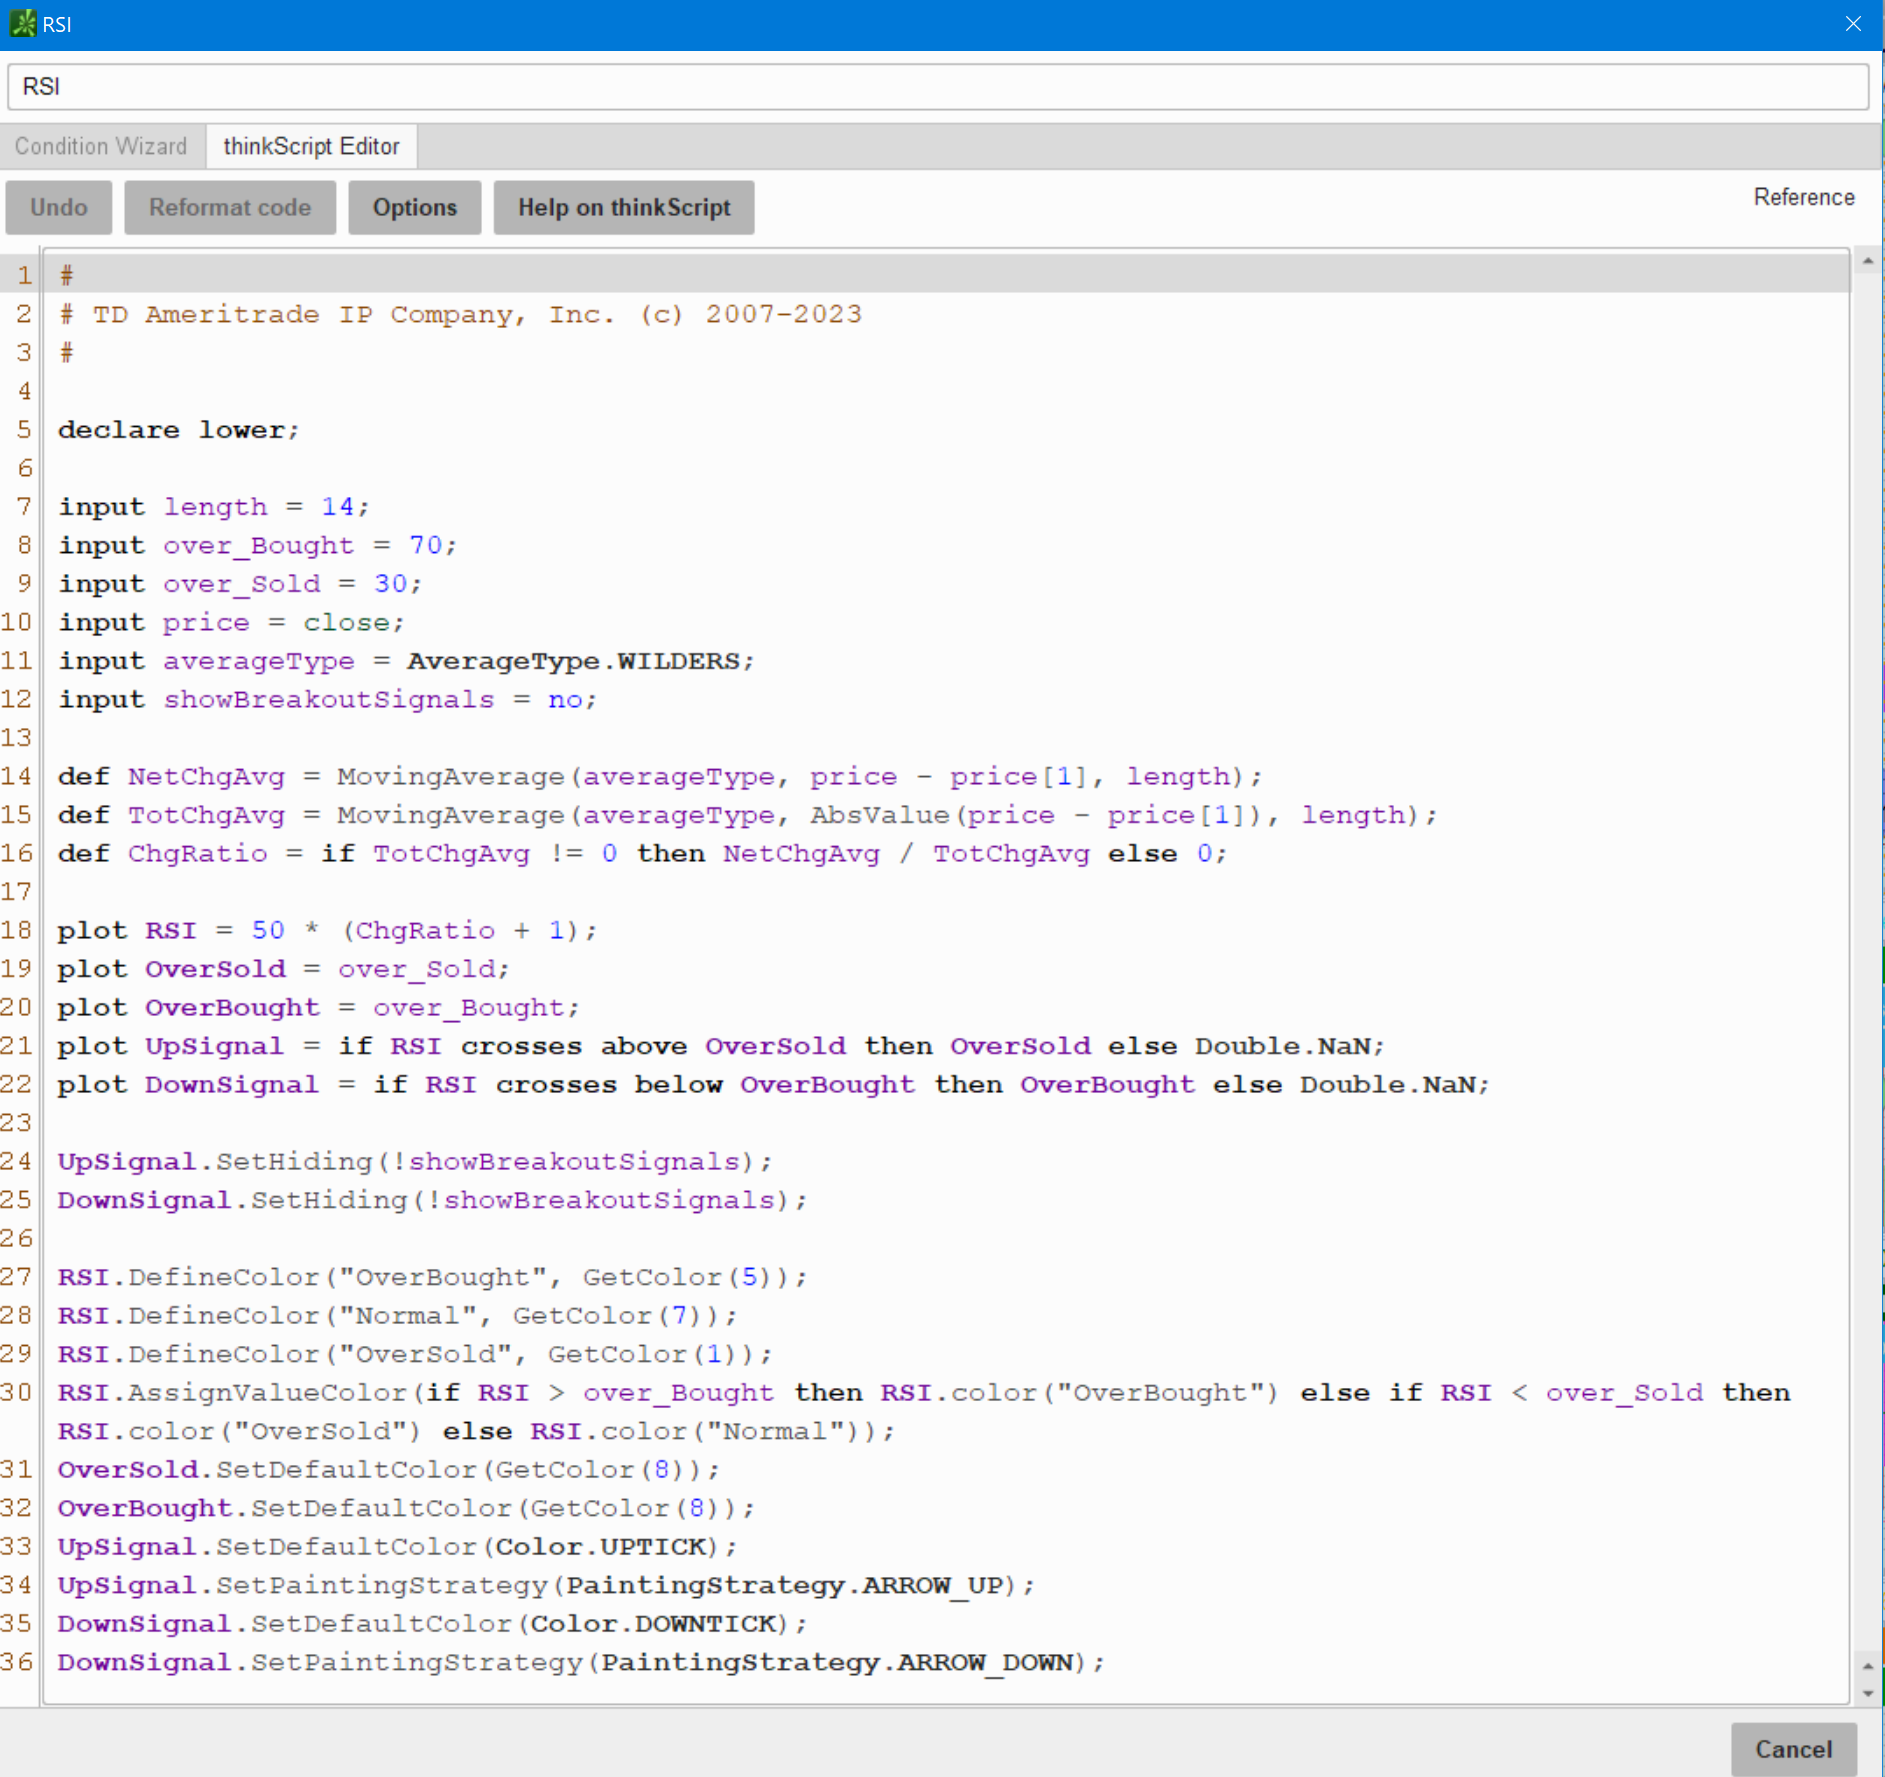
Task: Click OverSold.SetDefaultColor on line 31
Action: 269,1469
